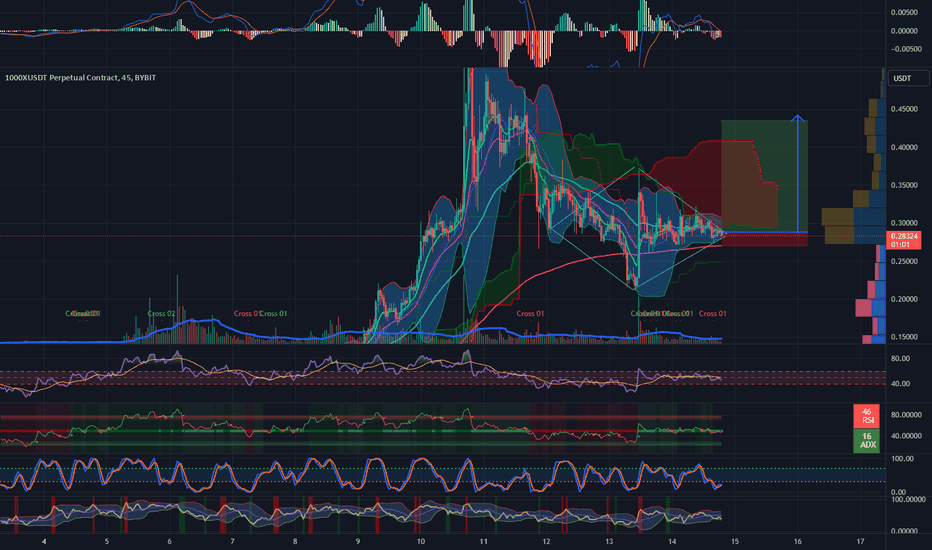
Task: Click 100.00000 on the bottom pane axis
Action: pyautogui.click(x=908, y=499)
